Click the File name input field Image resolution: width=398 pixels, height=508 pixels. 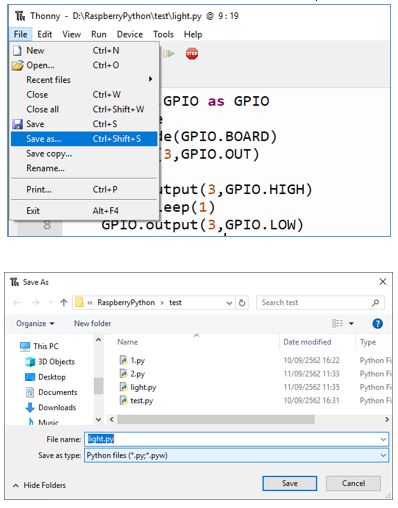(232, 439)
